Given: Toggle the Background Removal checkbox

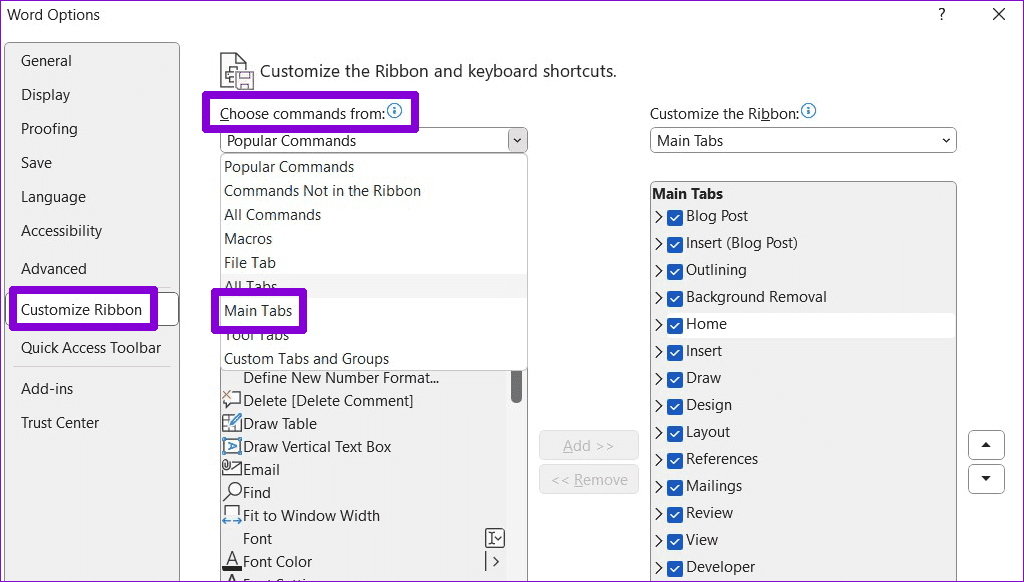Looking at the screenshot, I should click(675, 298).
